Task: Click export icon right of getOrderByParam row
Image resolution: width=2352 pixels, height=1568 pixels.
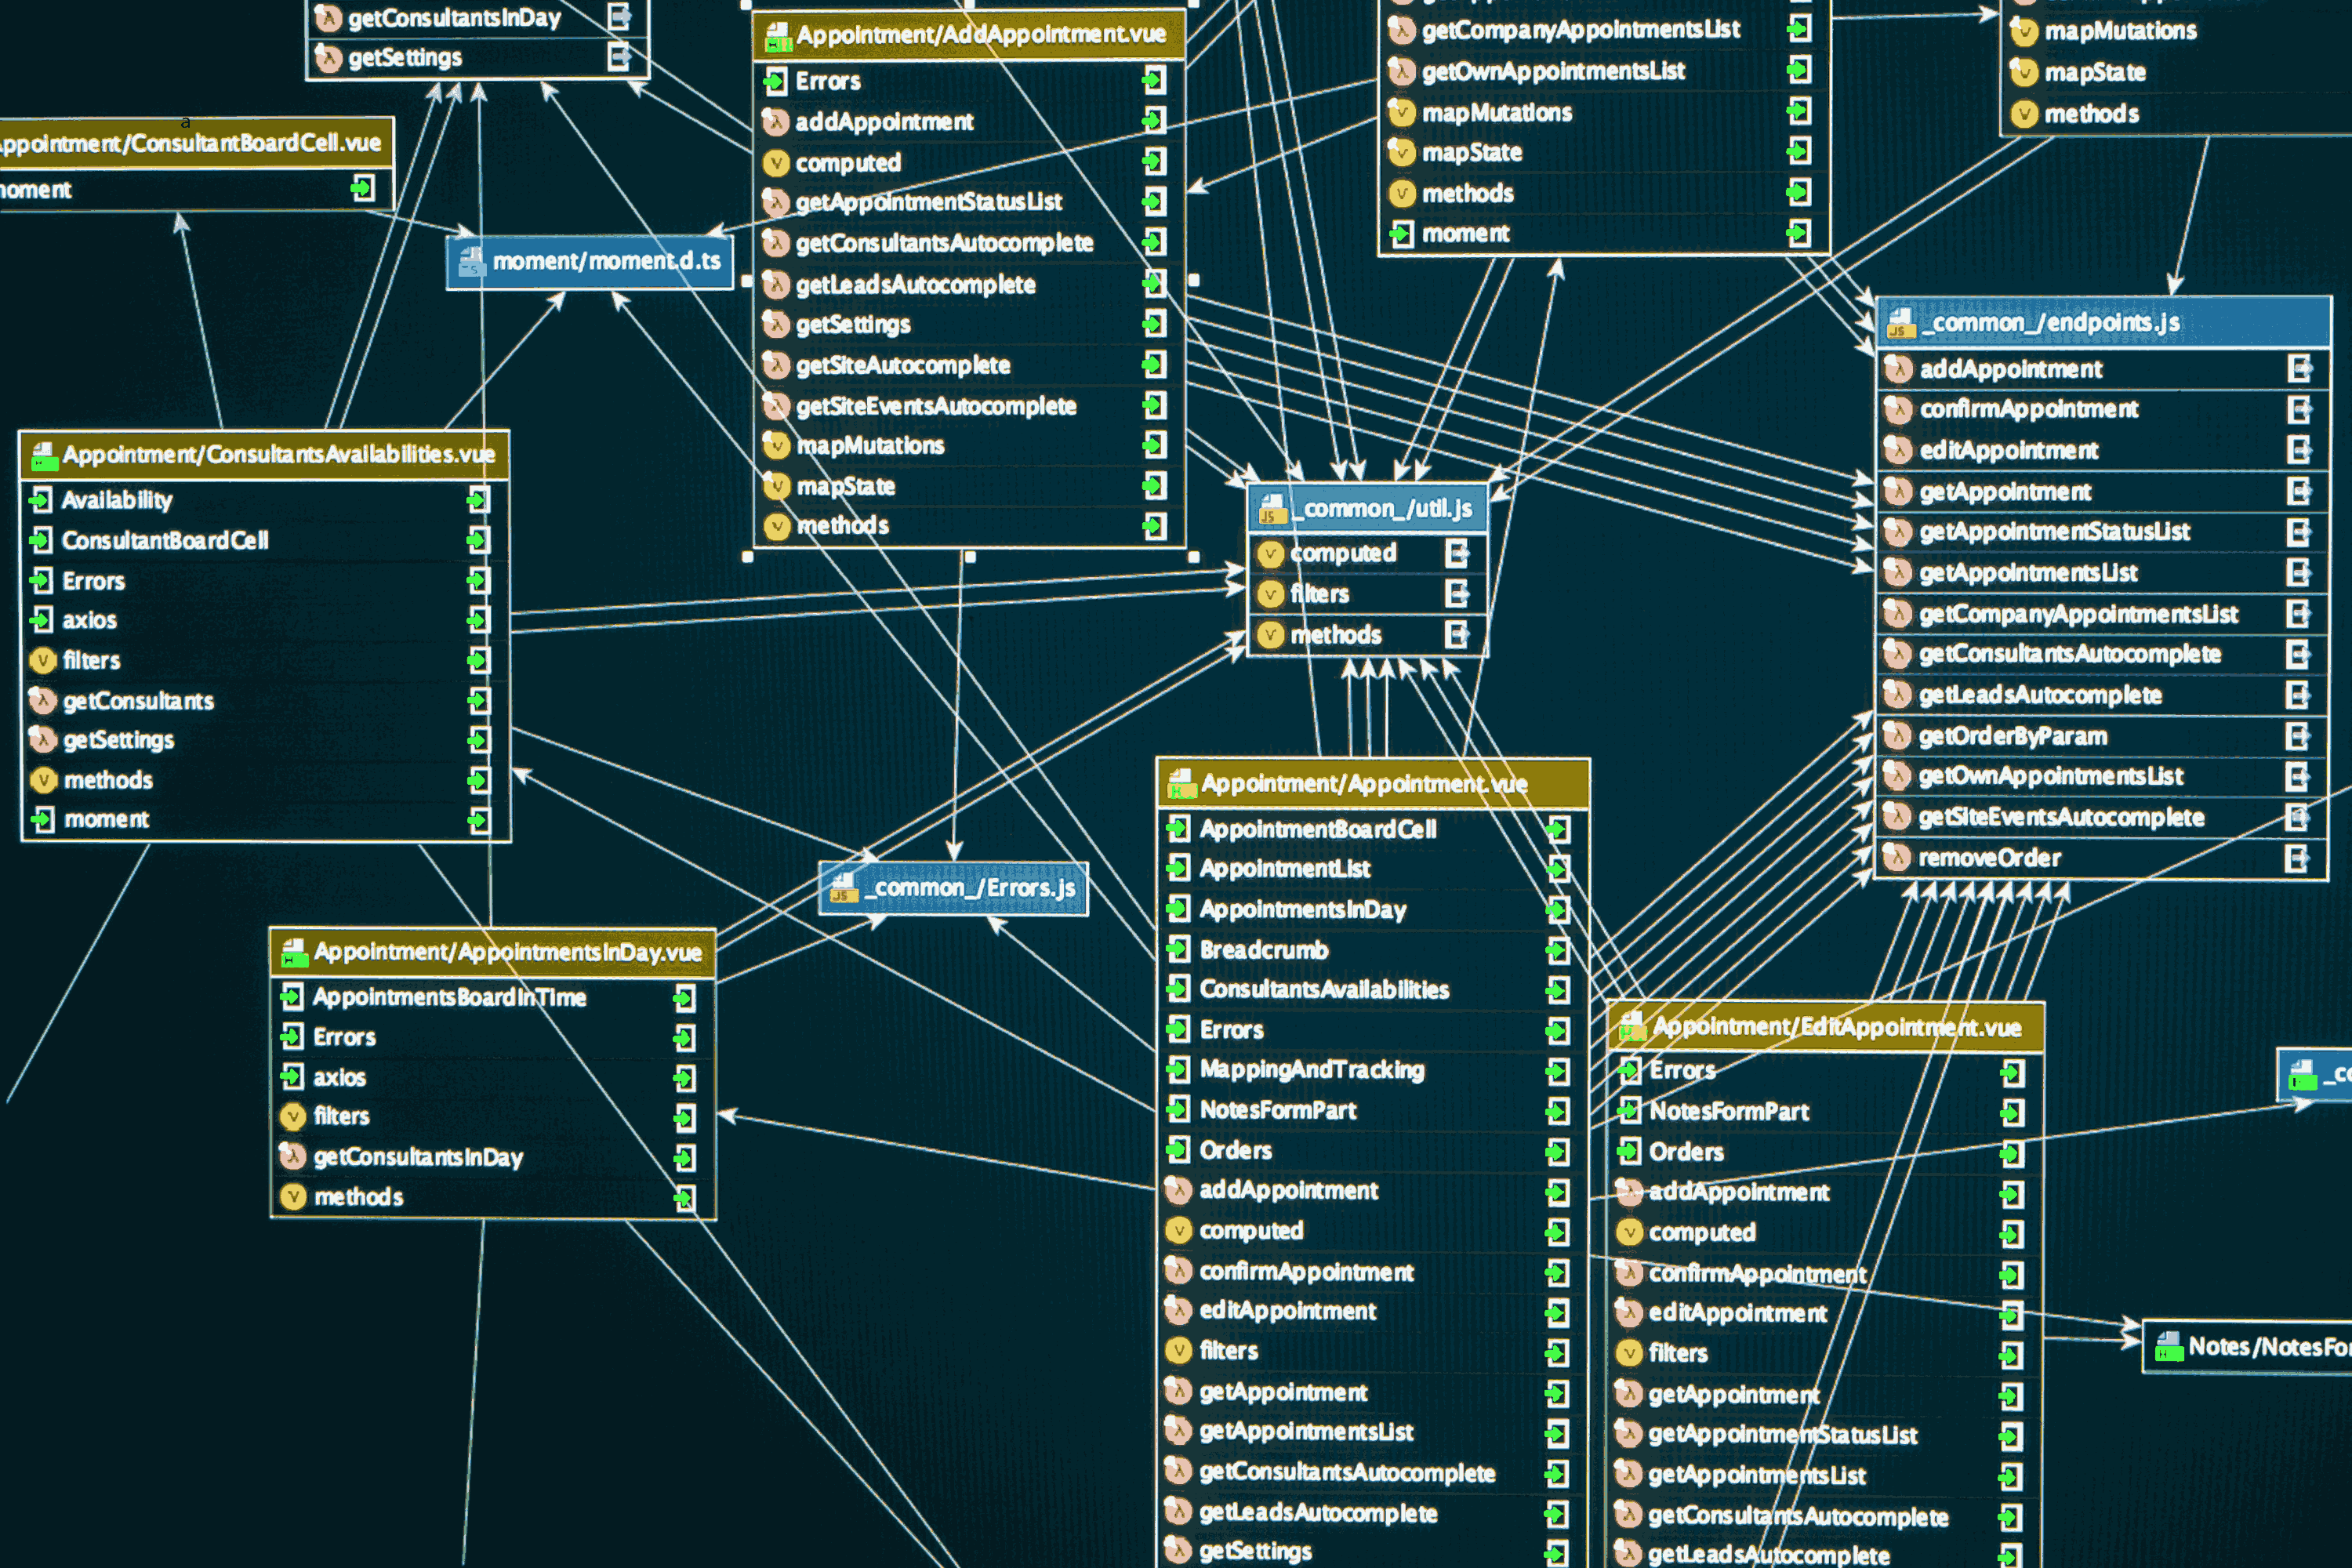Action: [2298, 736]
